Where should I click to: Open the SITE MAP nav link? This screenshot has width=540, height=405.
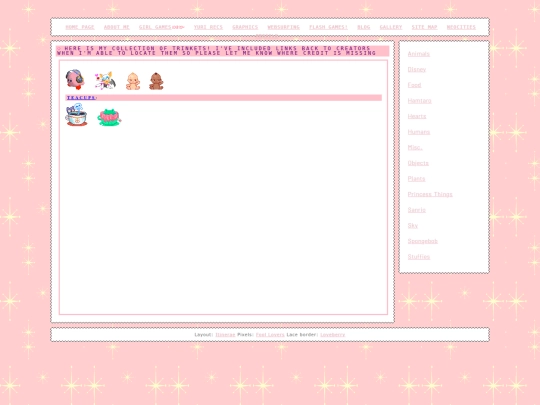[x=424, y=27]
